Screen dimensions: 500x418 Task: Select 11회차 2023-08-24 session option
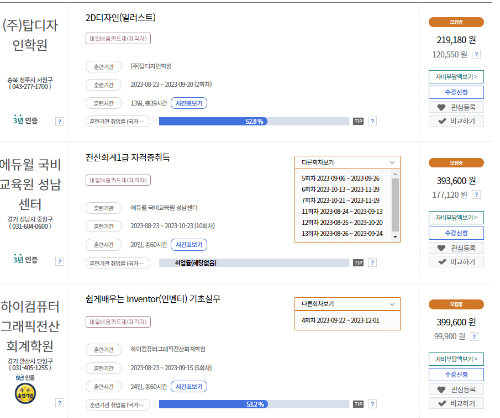pyautogui.click(x=342, y=212)
